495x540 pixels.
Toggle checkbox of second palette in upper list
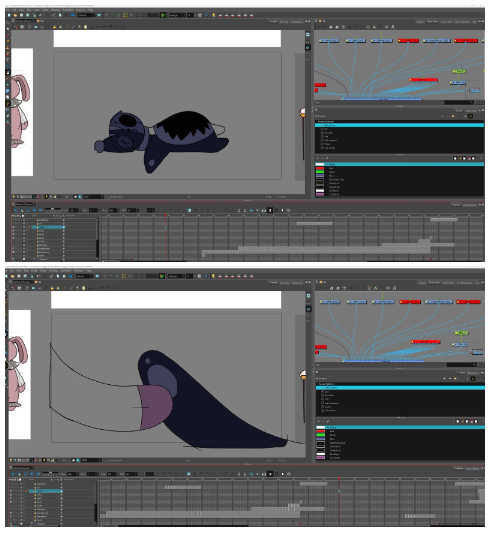coord(322,129)
